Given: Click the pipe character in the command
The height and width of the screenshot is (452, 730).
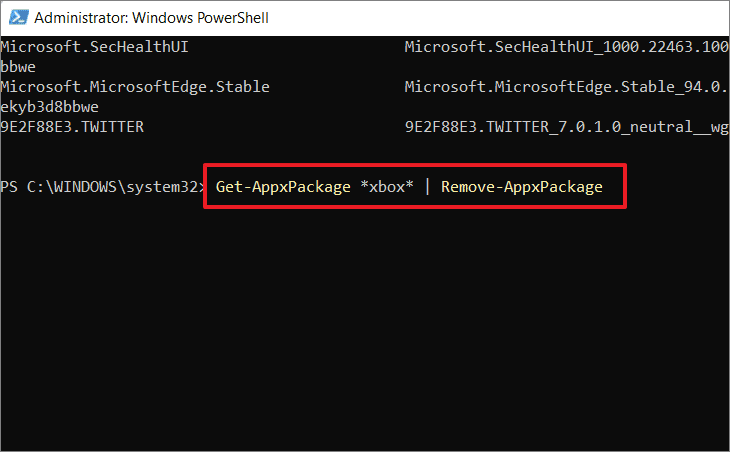Looking at the screenshot, I should click(429, 187).
